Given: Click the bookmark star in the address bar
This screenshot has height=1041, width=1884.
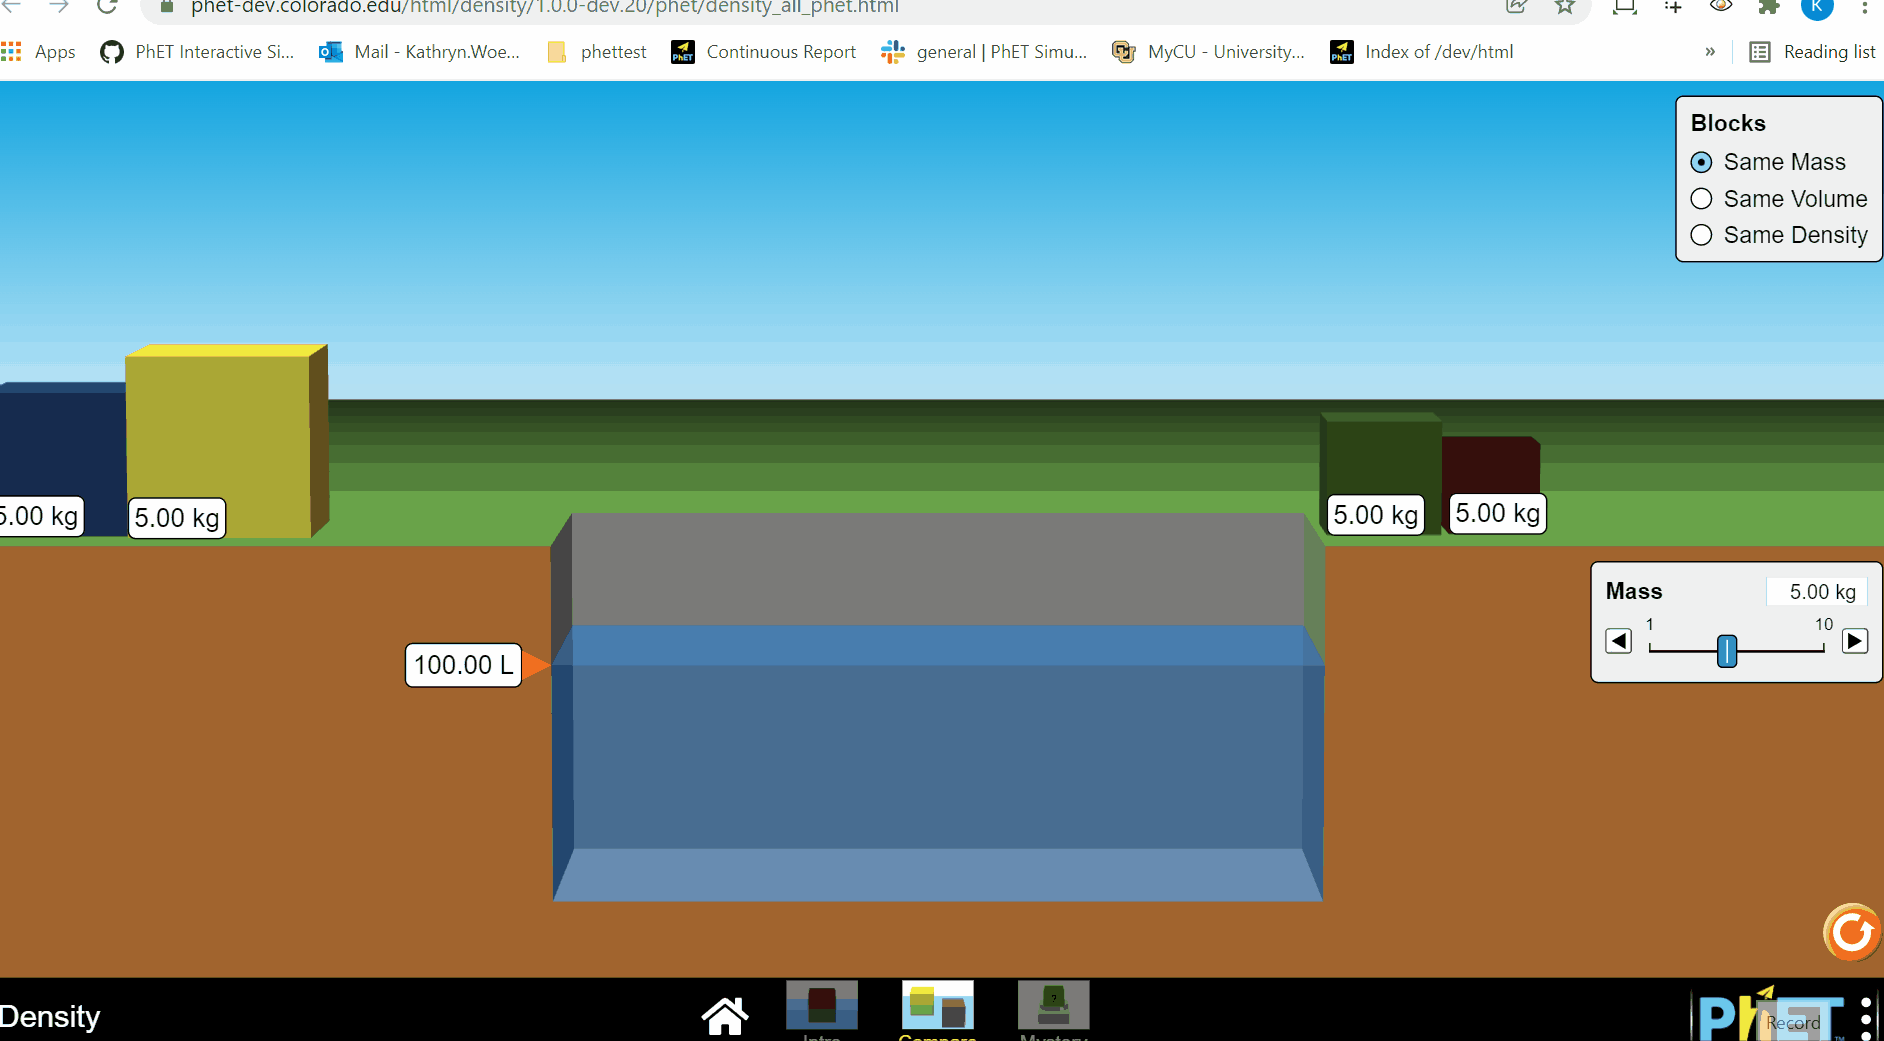Looking at the screenshot, I should click(x=1563, y=8).
